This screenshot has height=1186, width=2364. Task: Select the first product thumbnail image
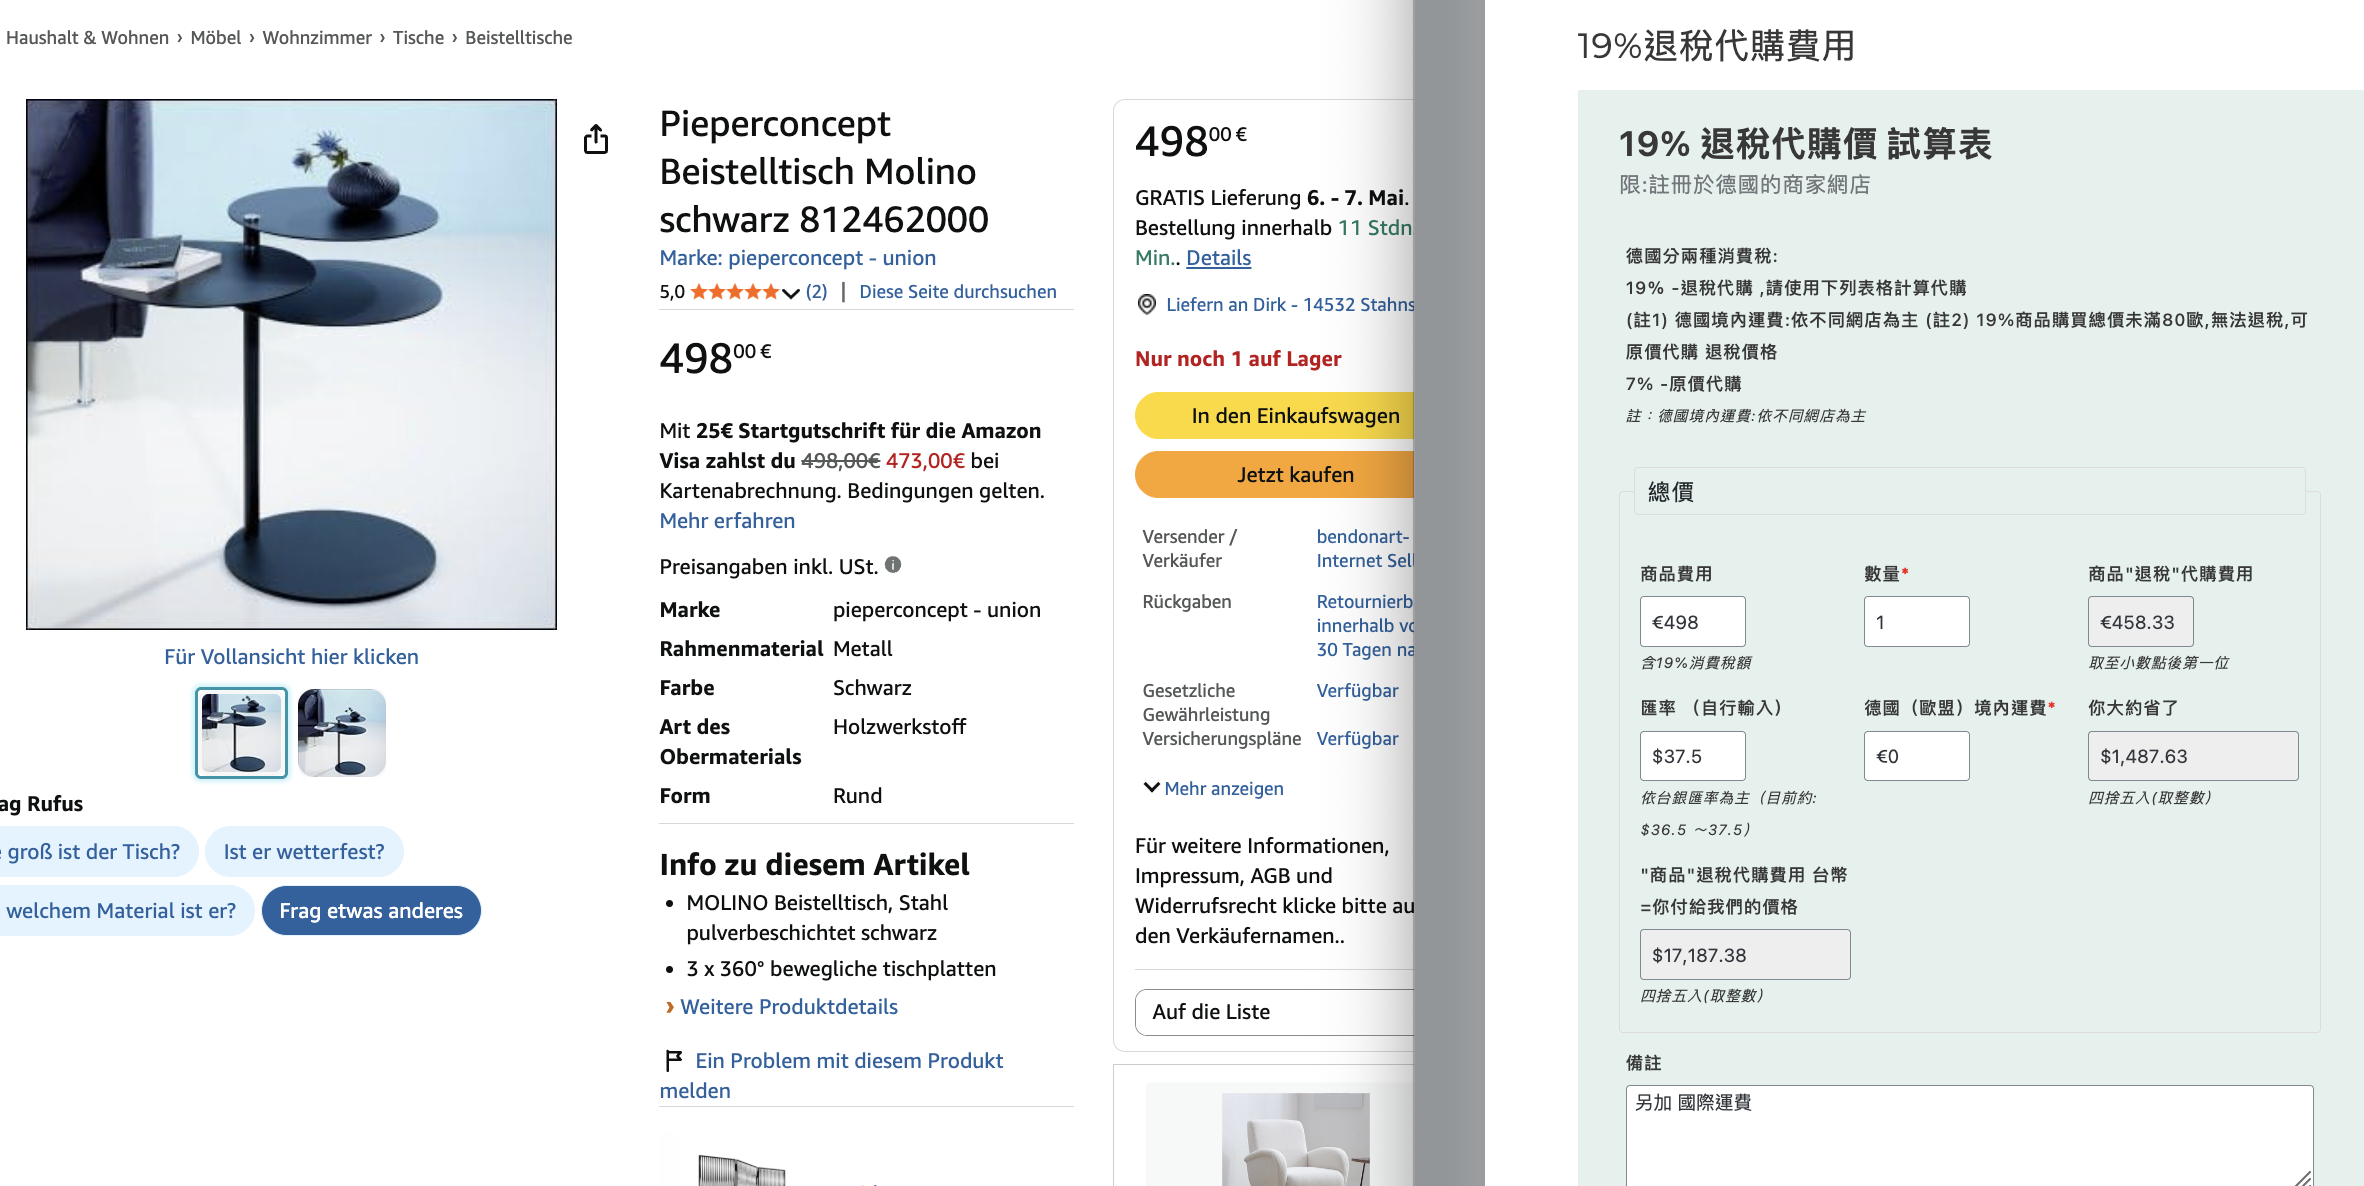[x=241, y=733]
